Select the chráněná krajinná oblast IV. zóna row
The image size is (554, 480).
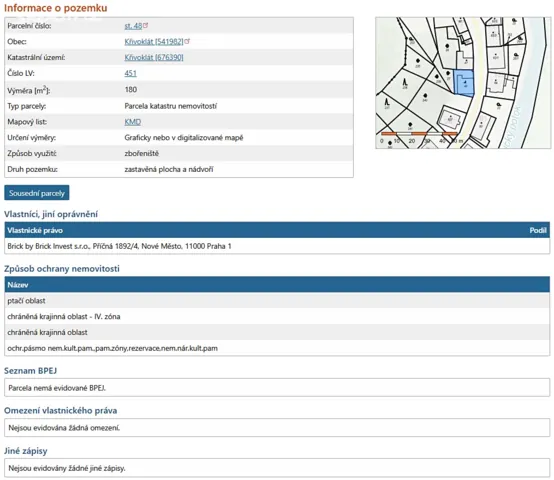click(277, 317)
